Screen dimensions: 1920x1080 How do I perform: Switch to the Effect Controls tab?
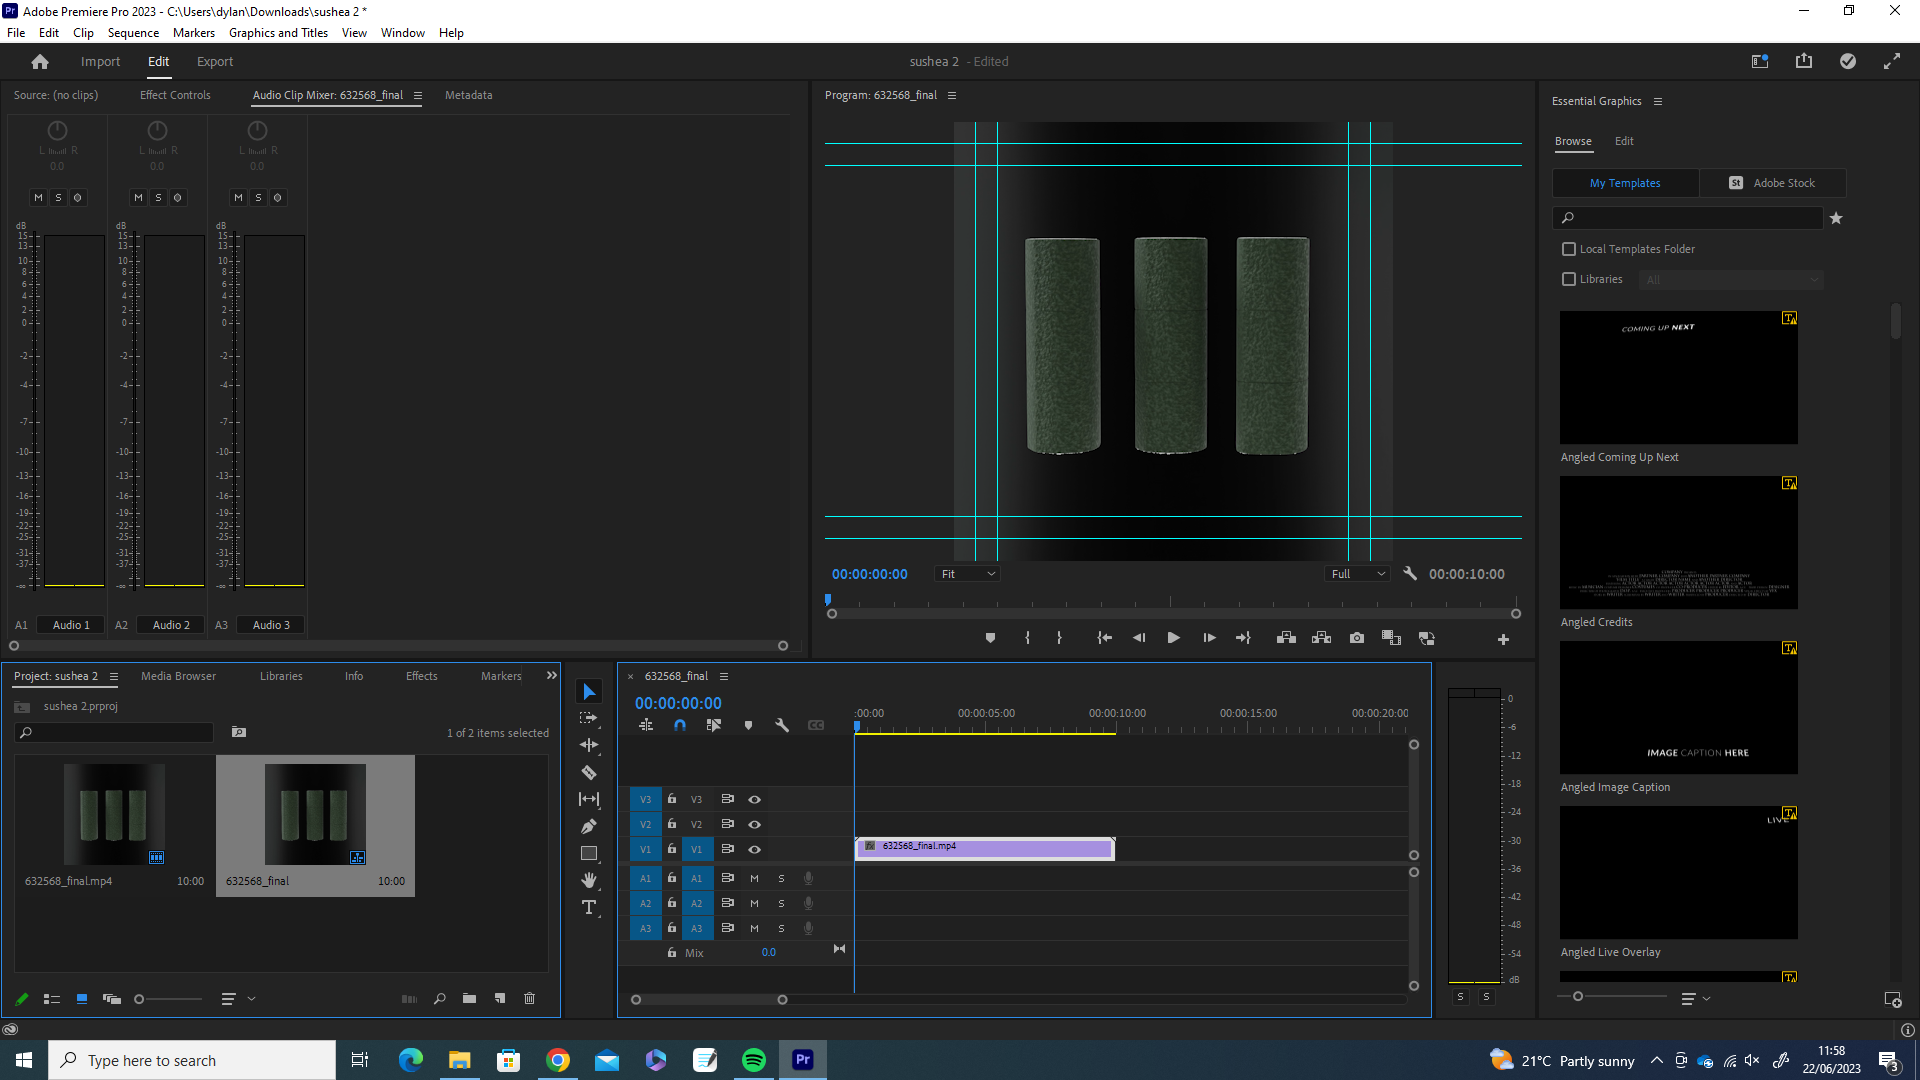[175, 95]
